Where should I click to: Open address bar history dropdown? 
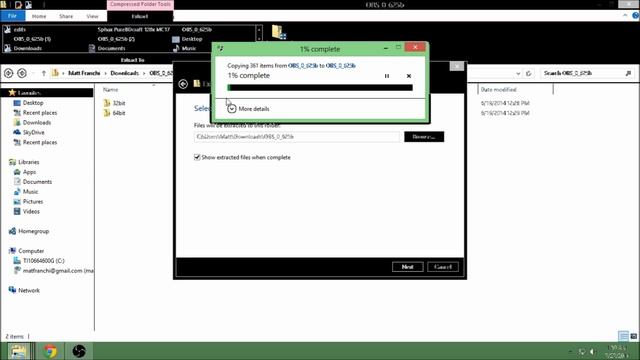pos(518,73)
